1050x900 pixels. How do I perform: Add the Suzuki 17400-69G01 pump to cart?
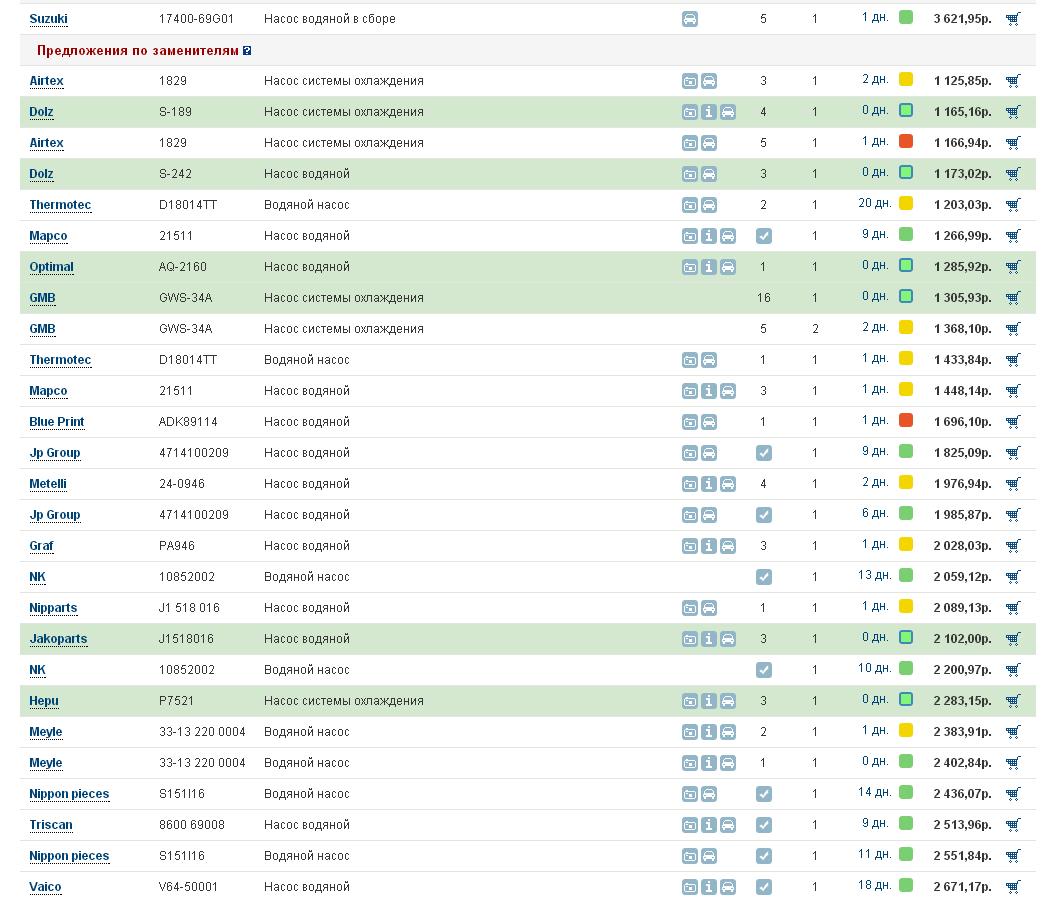[1013, 19]
